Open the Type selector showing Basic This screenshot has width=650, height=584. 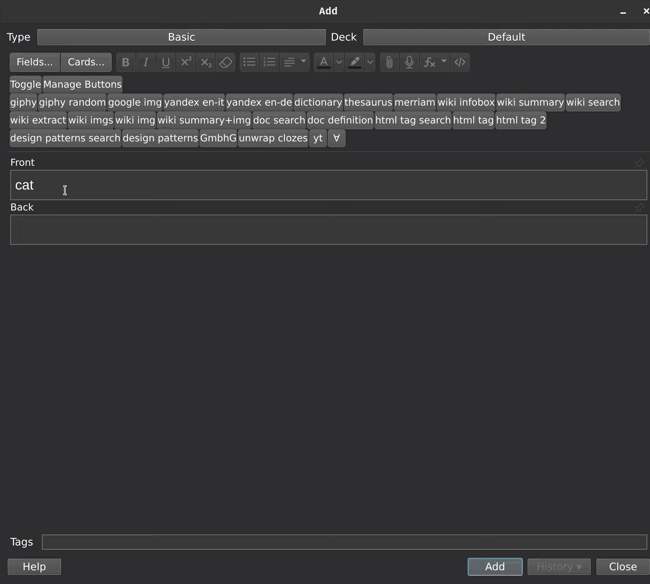[181, 37]
